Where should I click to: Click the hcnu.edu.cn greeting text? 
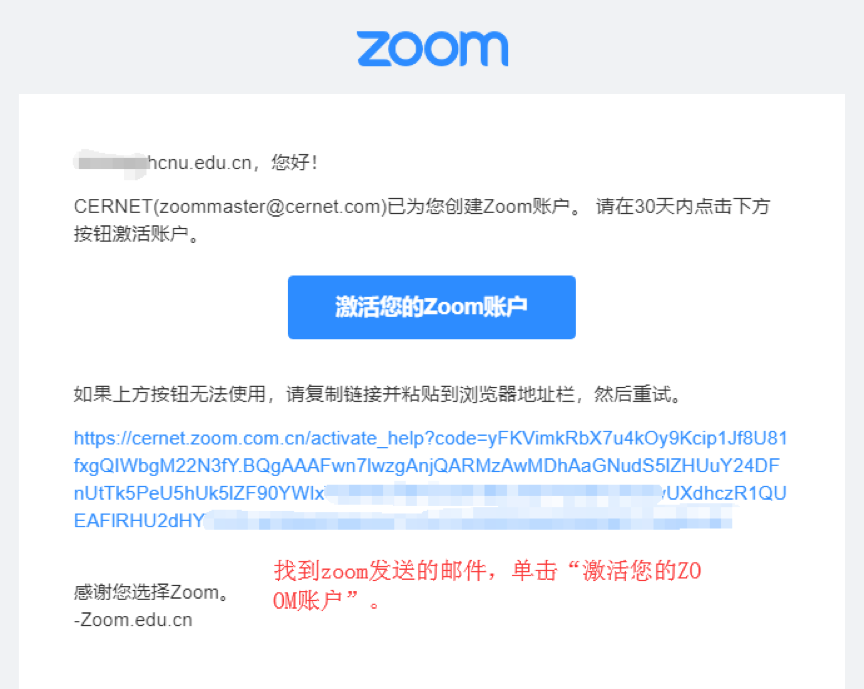coord(200,163)
